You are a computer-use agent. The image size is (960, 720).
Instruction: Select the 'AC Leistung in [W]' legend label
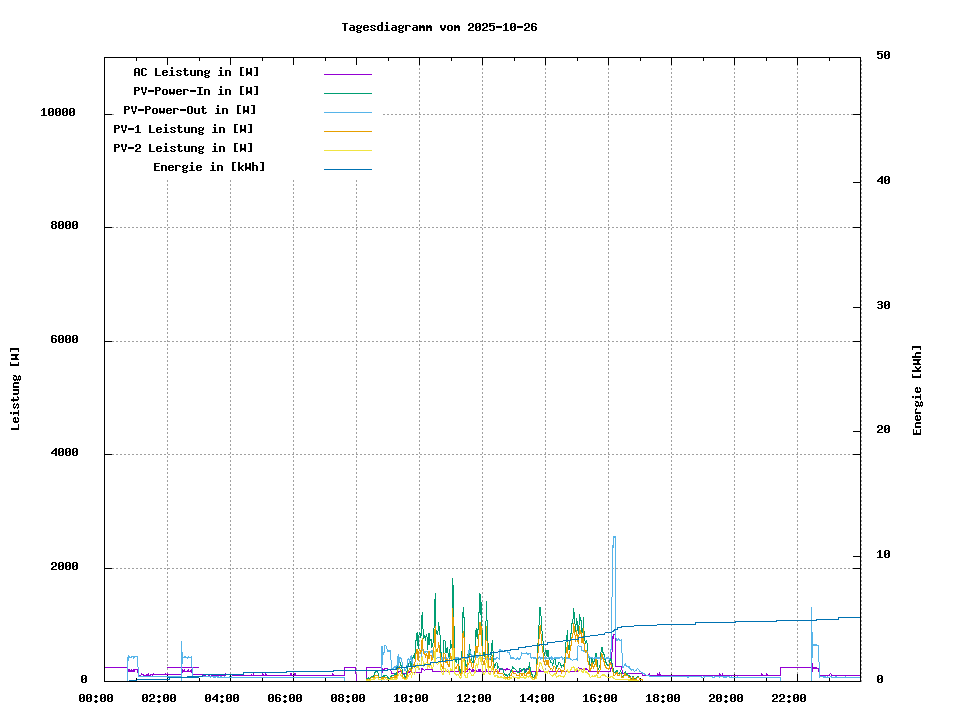click(196, 72)
